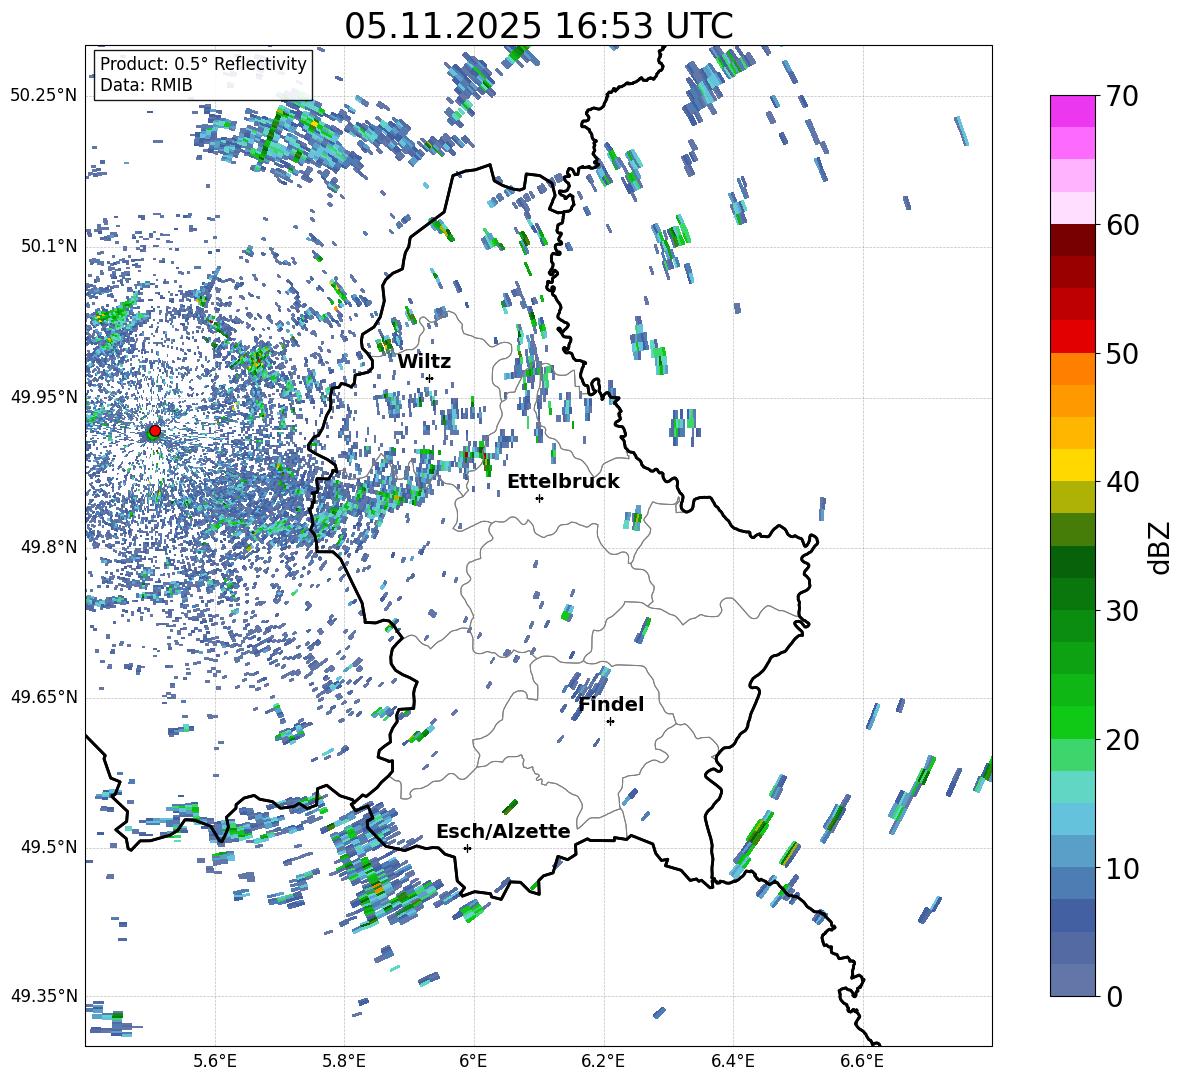The height and width of the screenshot is (1081, 1184).
Task: Click the dBZ colorbar axis label
Action: [1161, 547]
